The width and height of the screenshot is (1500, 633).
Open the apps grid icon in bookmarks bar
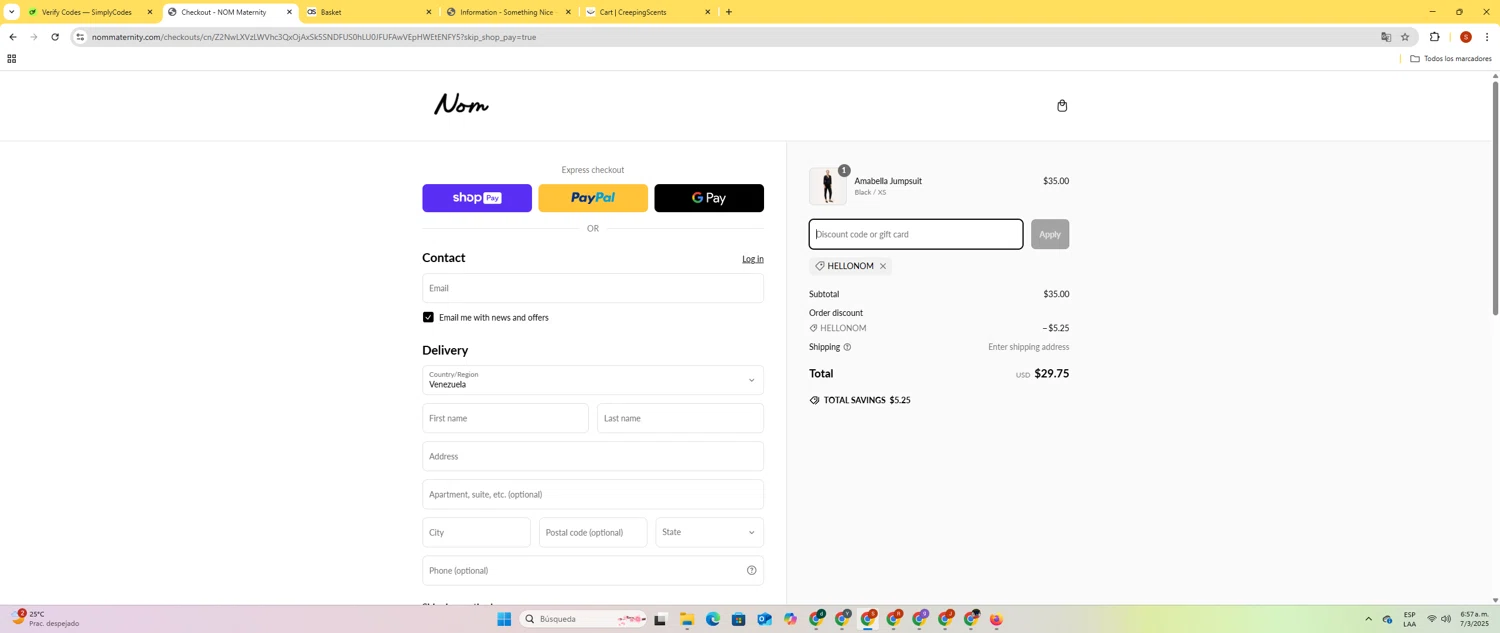point(12,59)
